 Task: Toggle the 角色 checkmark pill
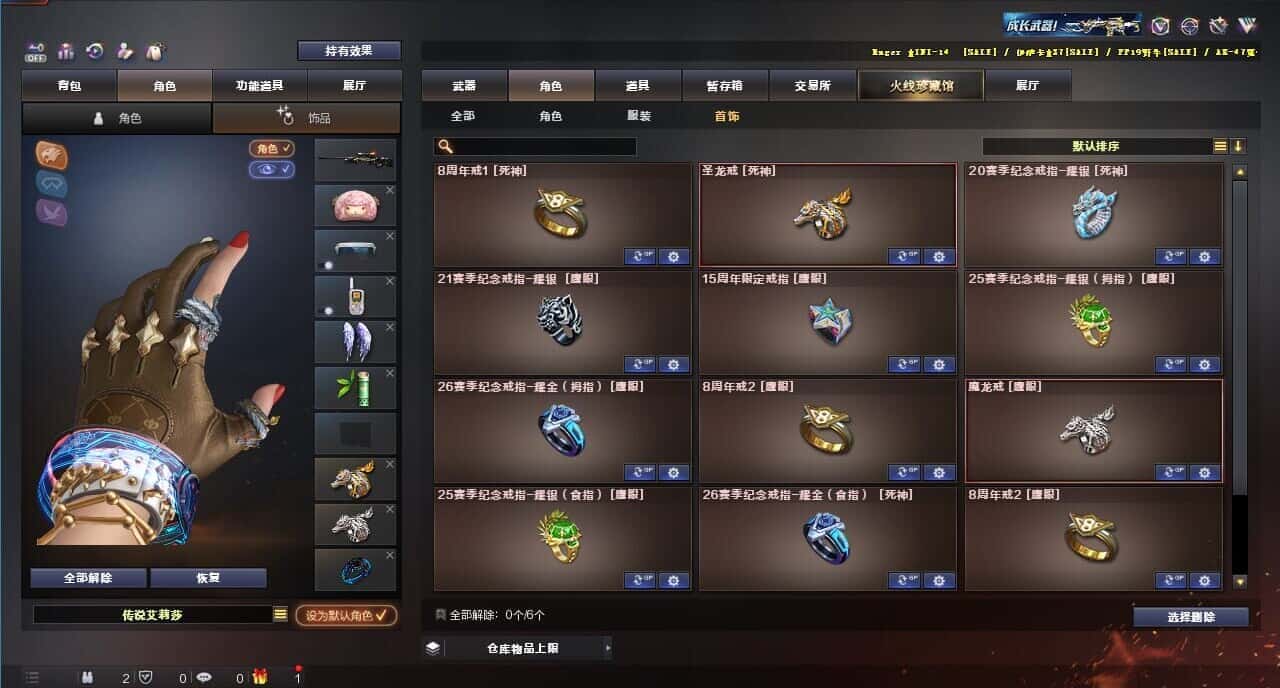pos(272,148)
